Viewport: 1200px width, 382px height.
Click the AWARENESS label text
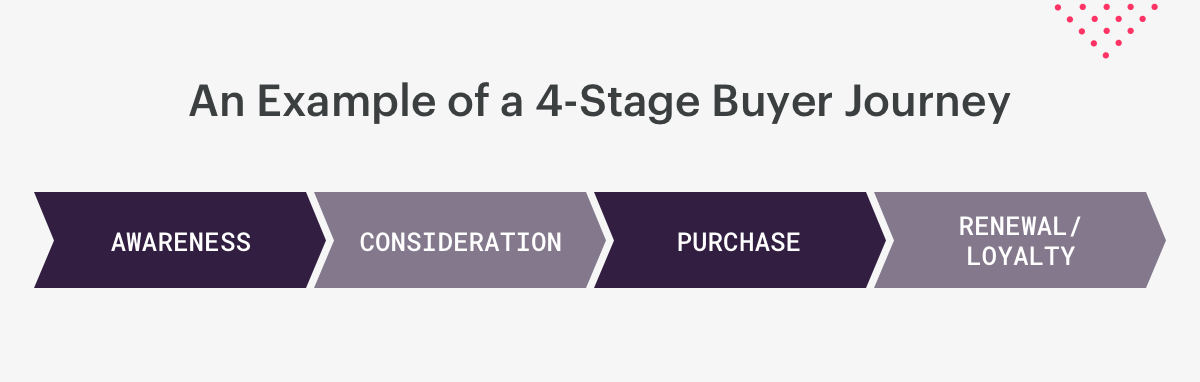[x=181, y=241]
